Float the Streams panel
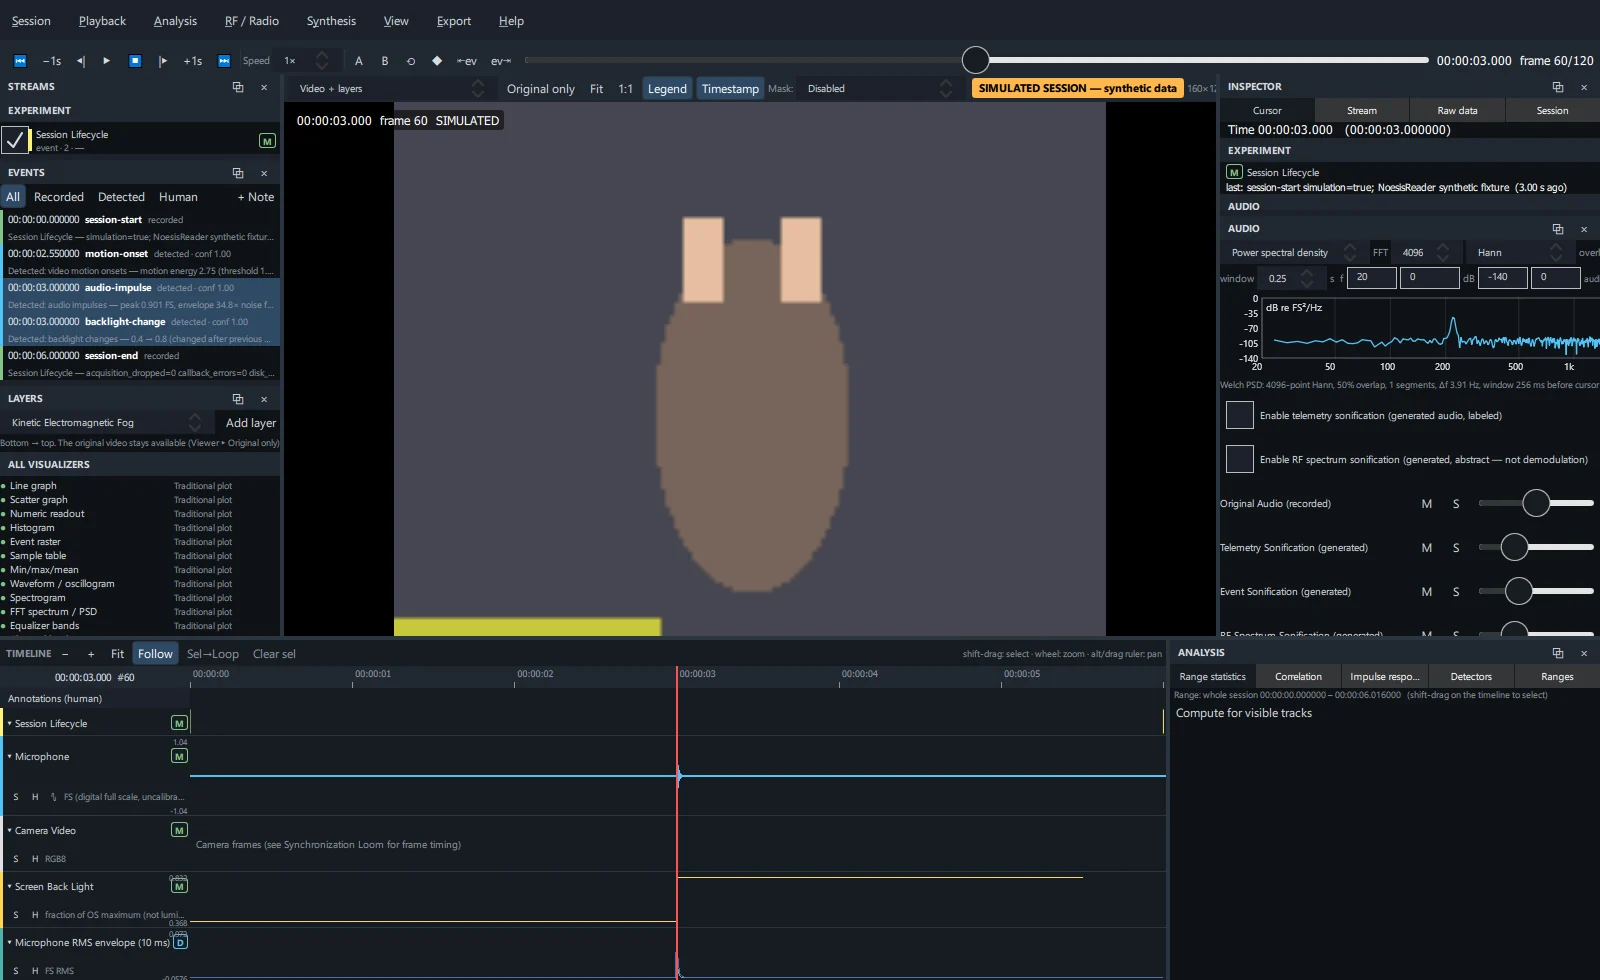This screenshot has width=1600, height=980. click(x=238, y=87)
